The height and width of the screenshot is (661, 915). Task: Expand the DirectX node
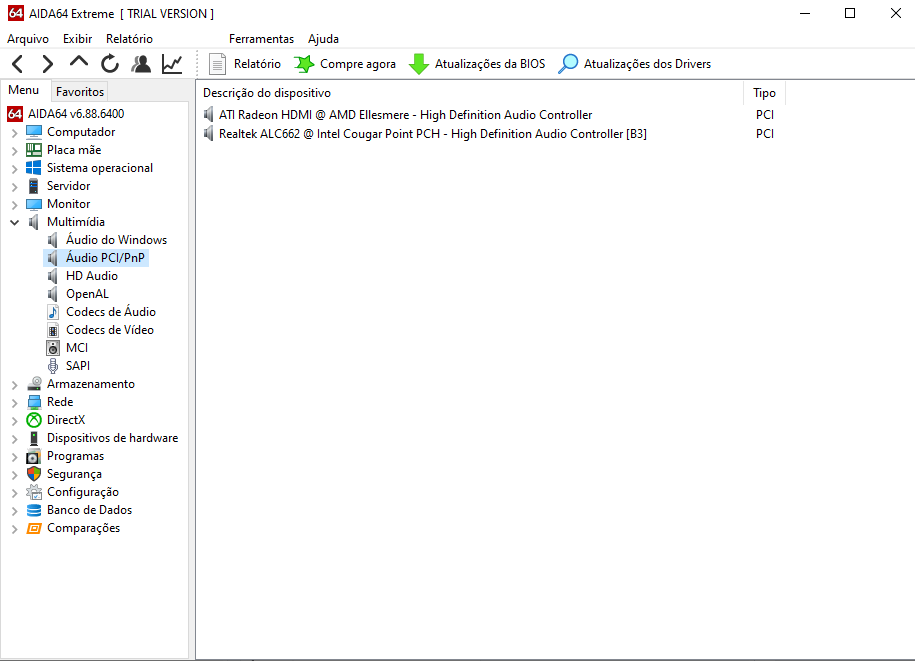coord(15,421)
